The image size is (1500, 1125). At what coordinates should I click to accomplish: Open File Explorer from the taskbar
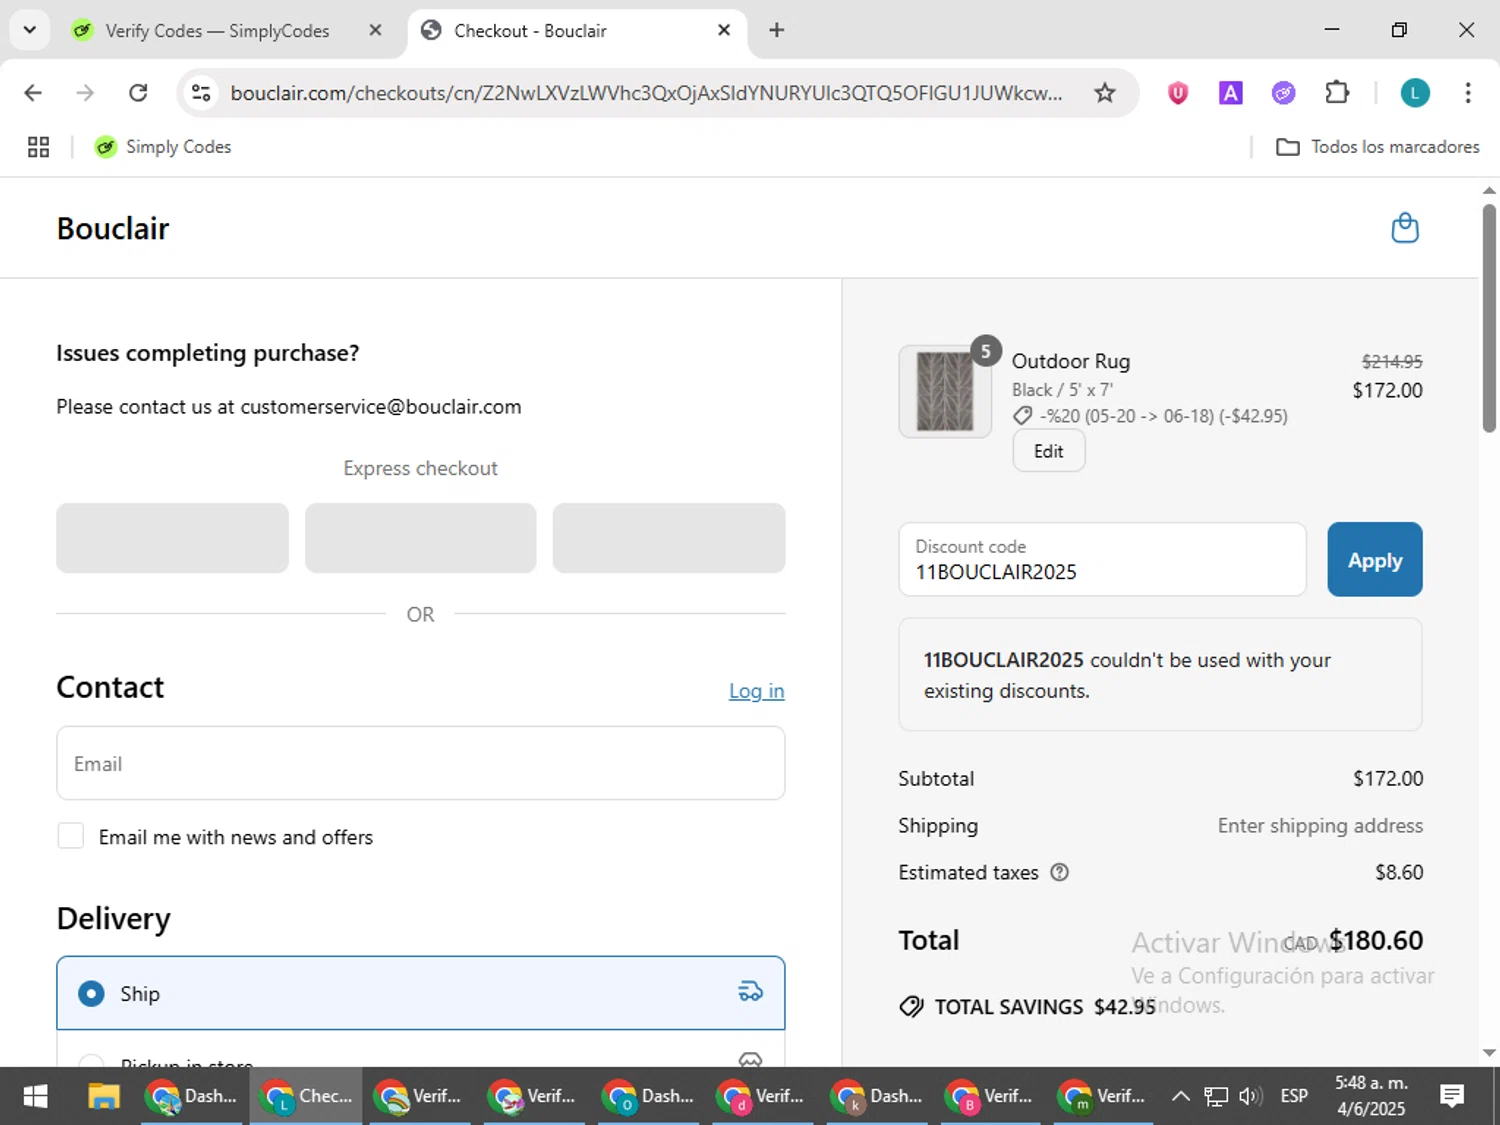coord(104,1096)
